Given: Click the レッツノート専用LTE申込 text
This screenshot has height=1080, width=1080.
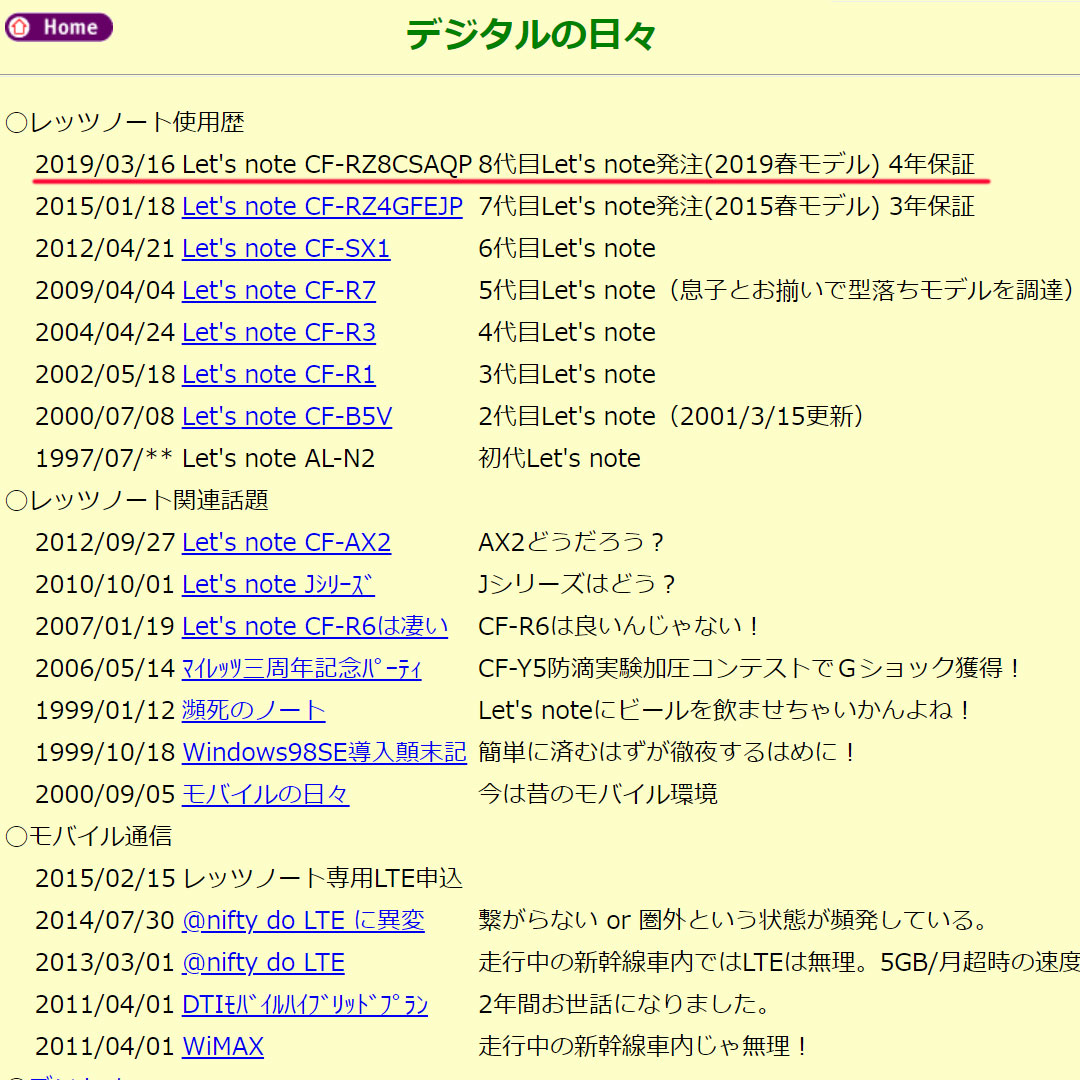Looking at the screenshot, I should 323,879.
